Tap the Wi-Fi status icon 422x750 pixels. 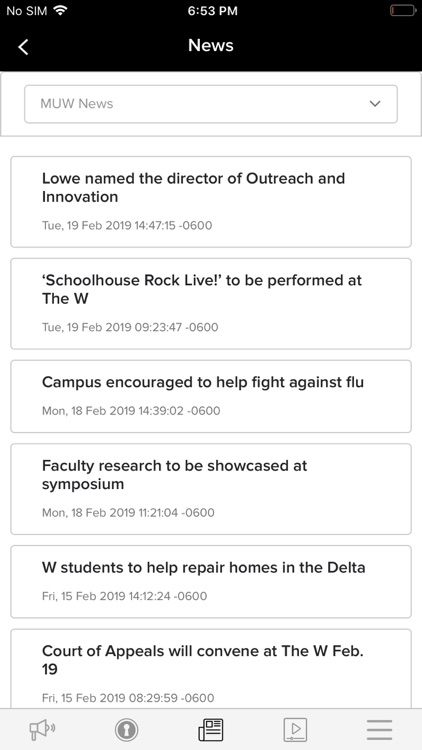click(x=60, y=11)
